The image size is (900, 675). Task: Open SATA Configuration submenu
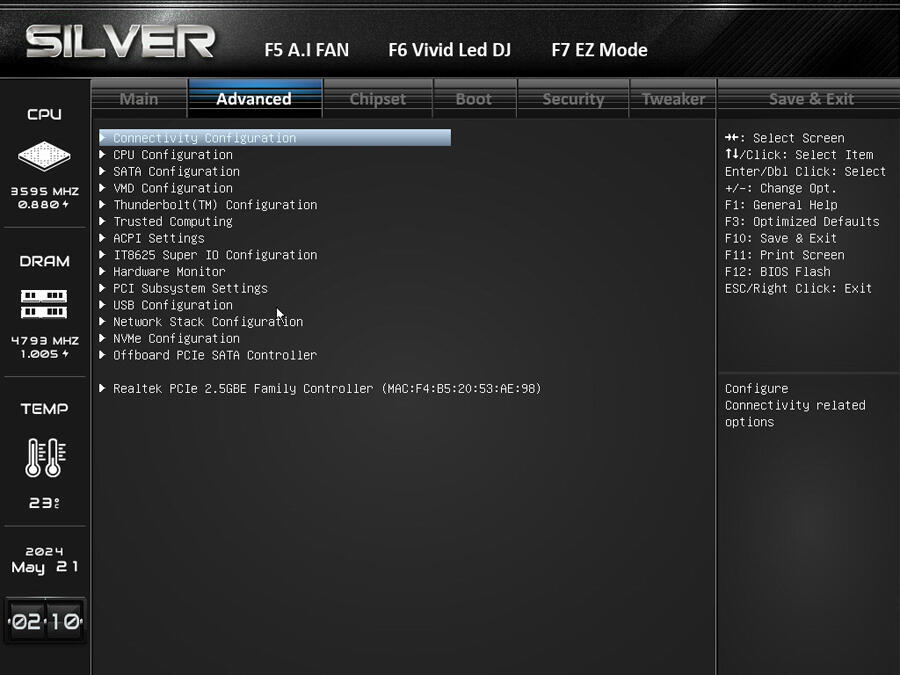pyautogui.click(x=176, y=171)
